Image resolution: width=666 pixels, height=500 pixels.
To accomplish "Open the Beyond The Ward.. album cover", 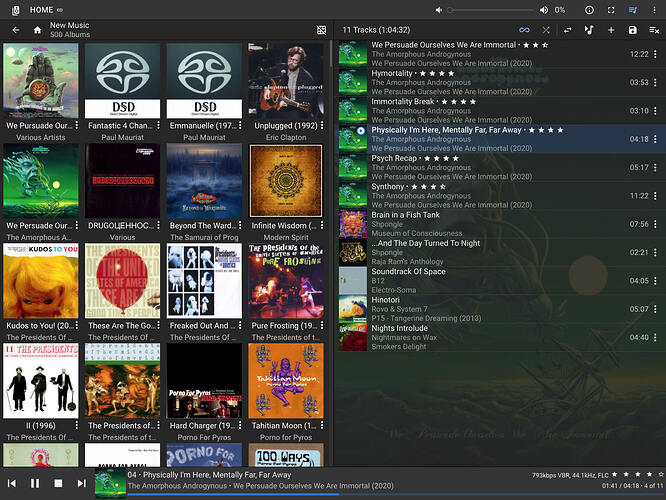I will [204, 181].
